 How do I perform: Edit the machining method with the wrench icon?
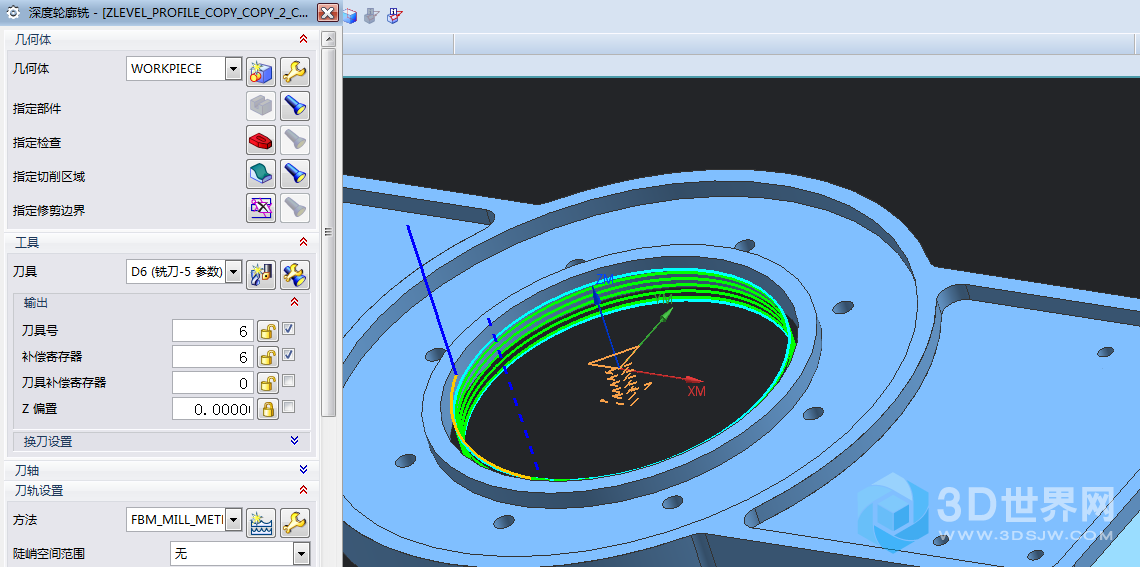click(295, 522)
